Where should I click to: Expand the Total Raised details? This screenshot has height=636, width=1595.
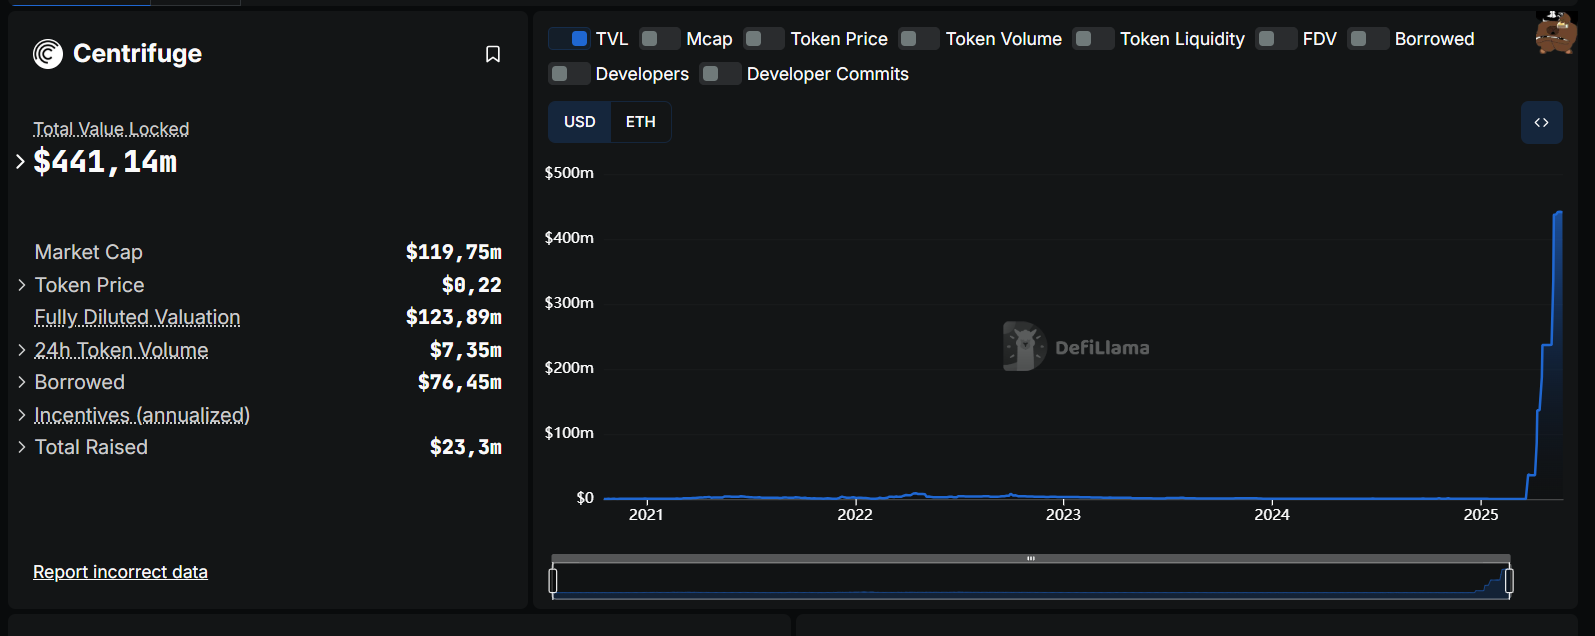(x=22, y=447)
